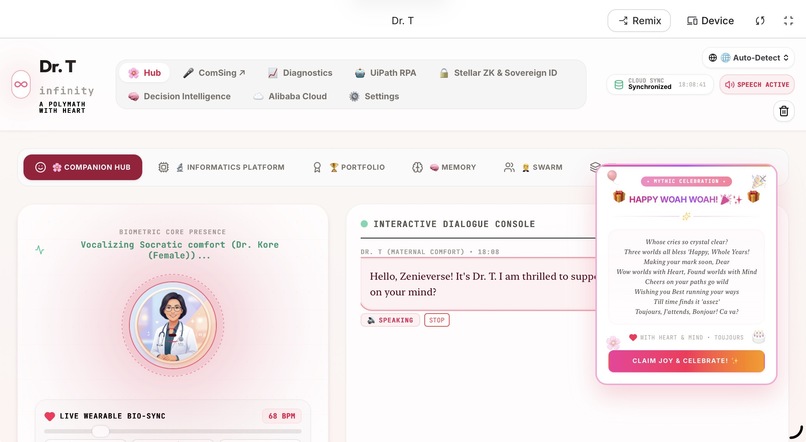Click the 68 BPM badge
Viewport: 806px width, 442px height.
[282, 416]
